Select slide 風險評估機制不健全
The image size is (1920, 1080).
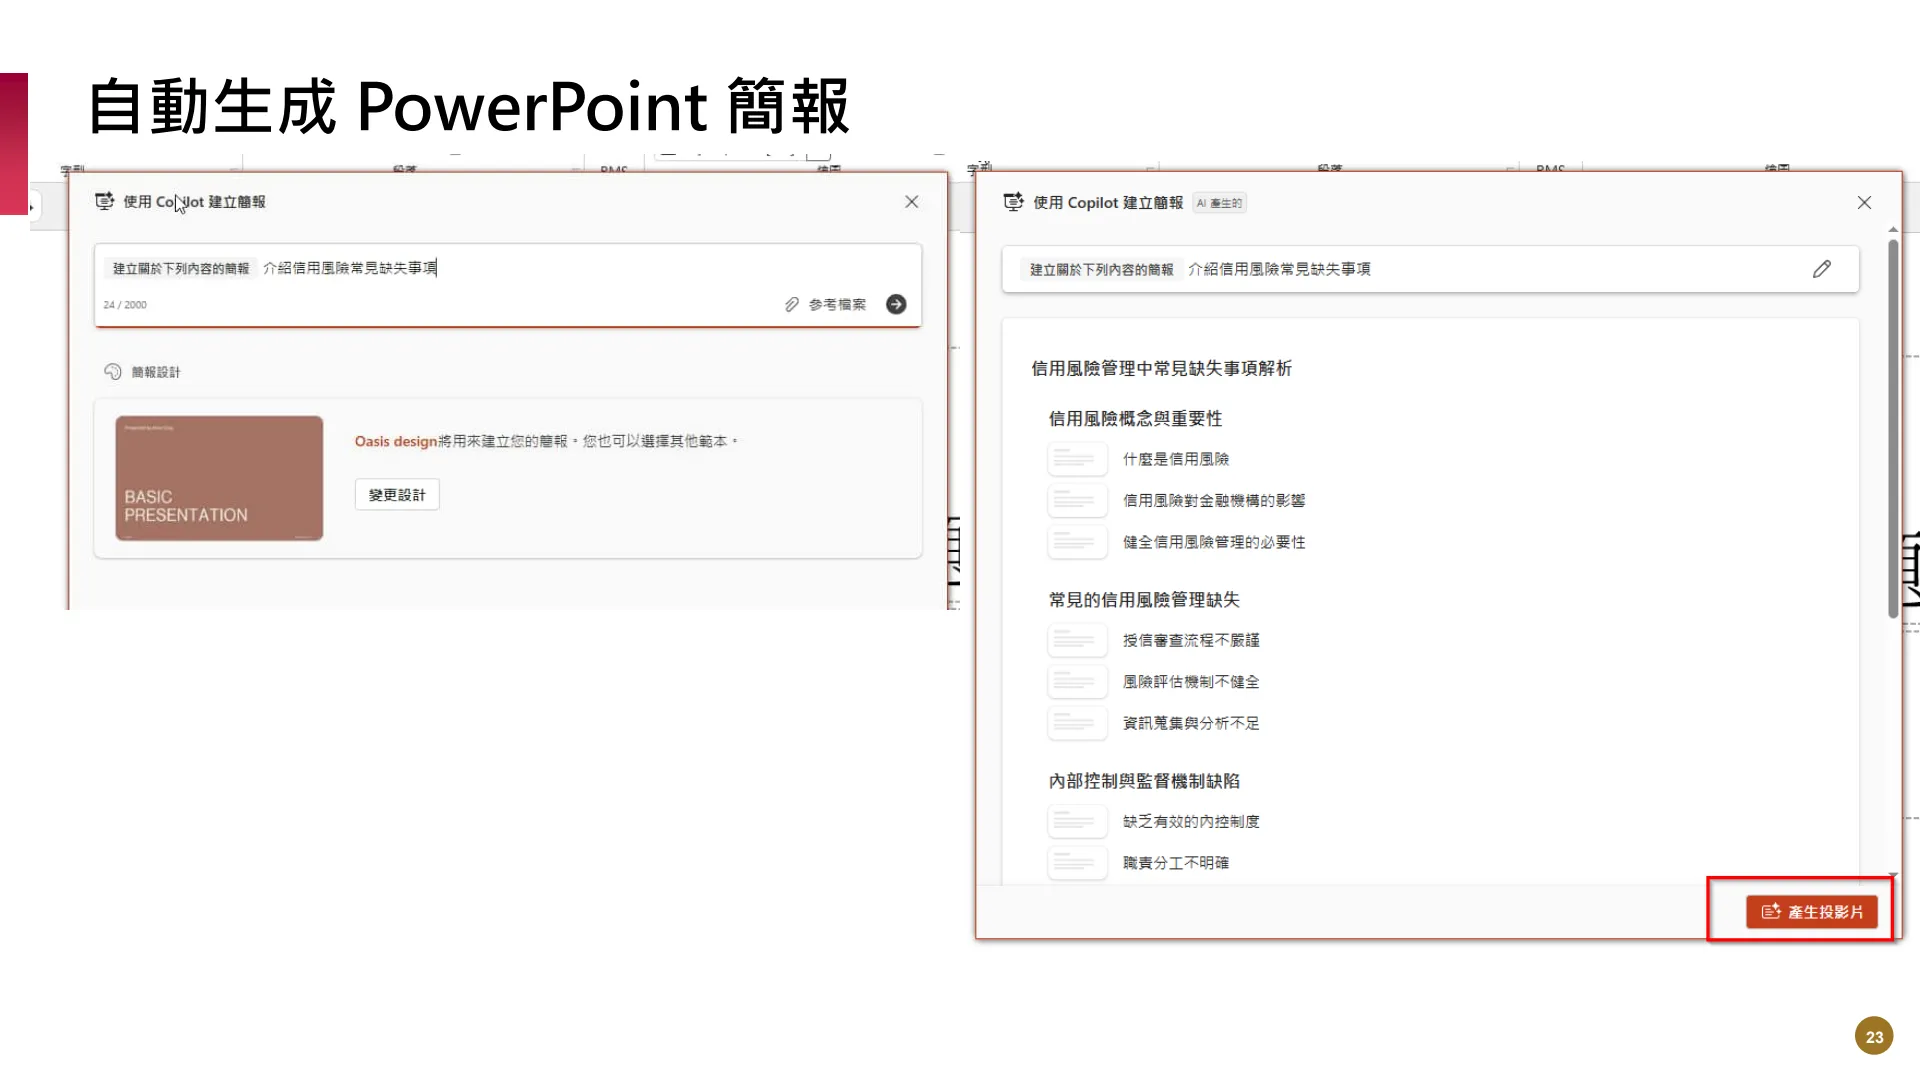[x=1191, y=682]
